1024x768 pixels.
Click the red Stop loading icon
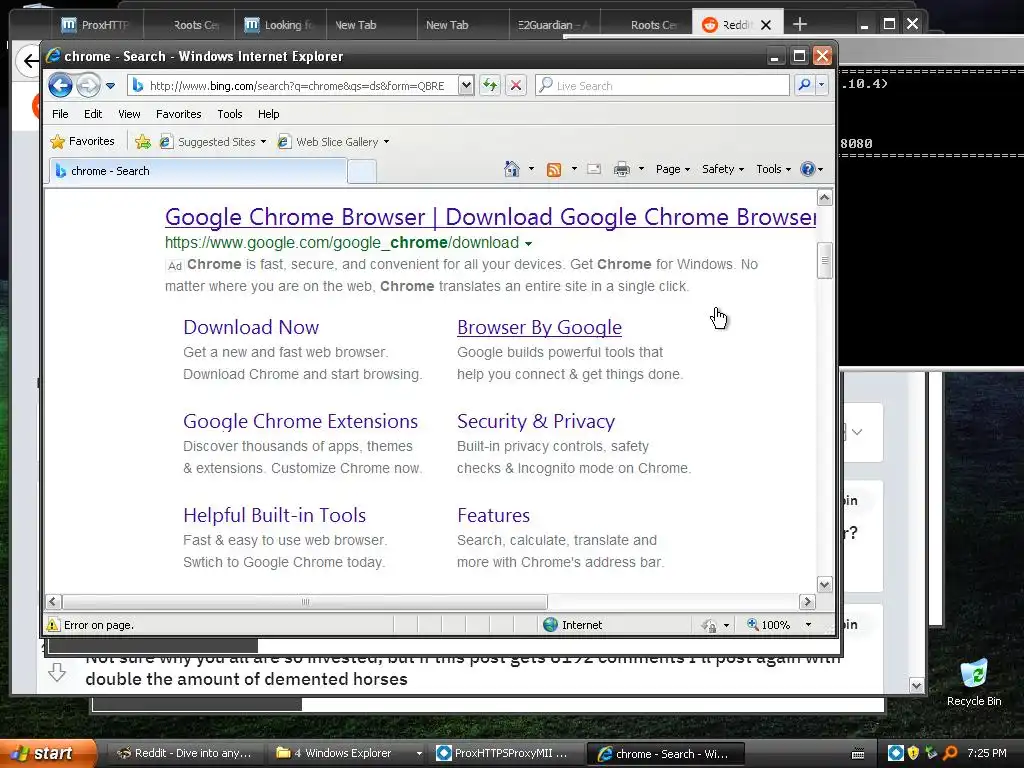515,86
